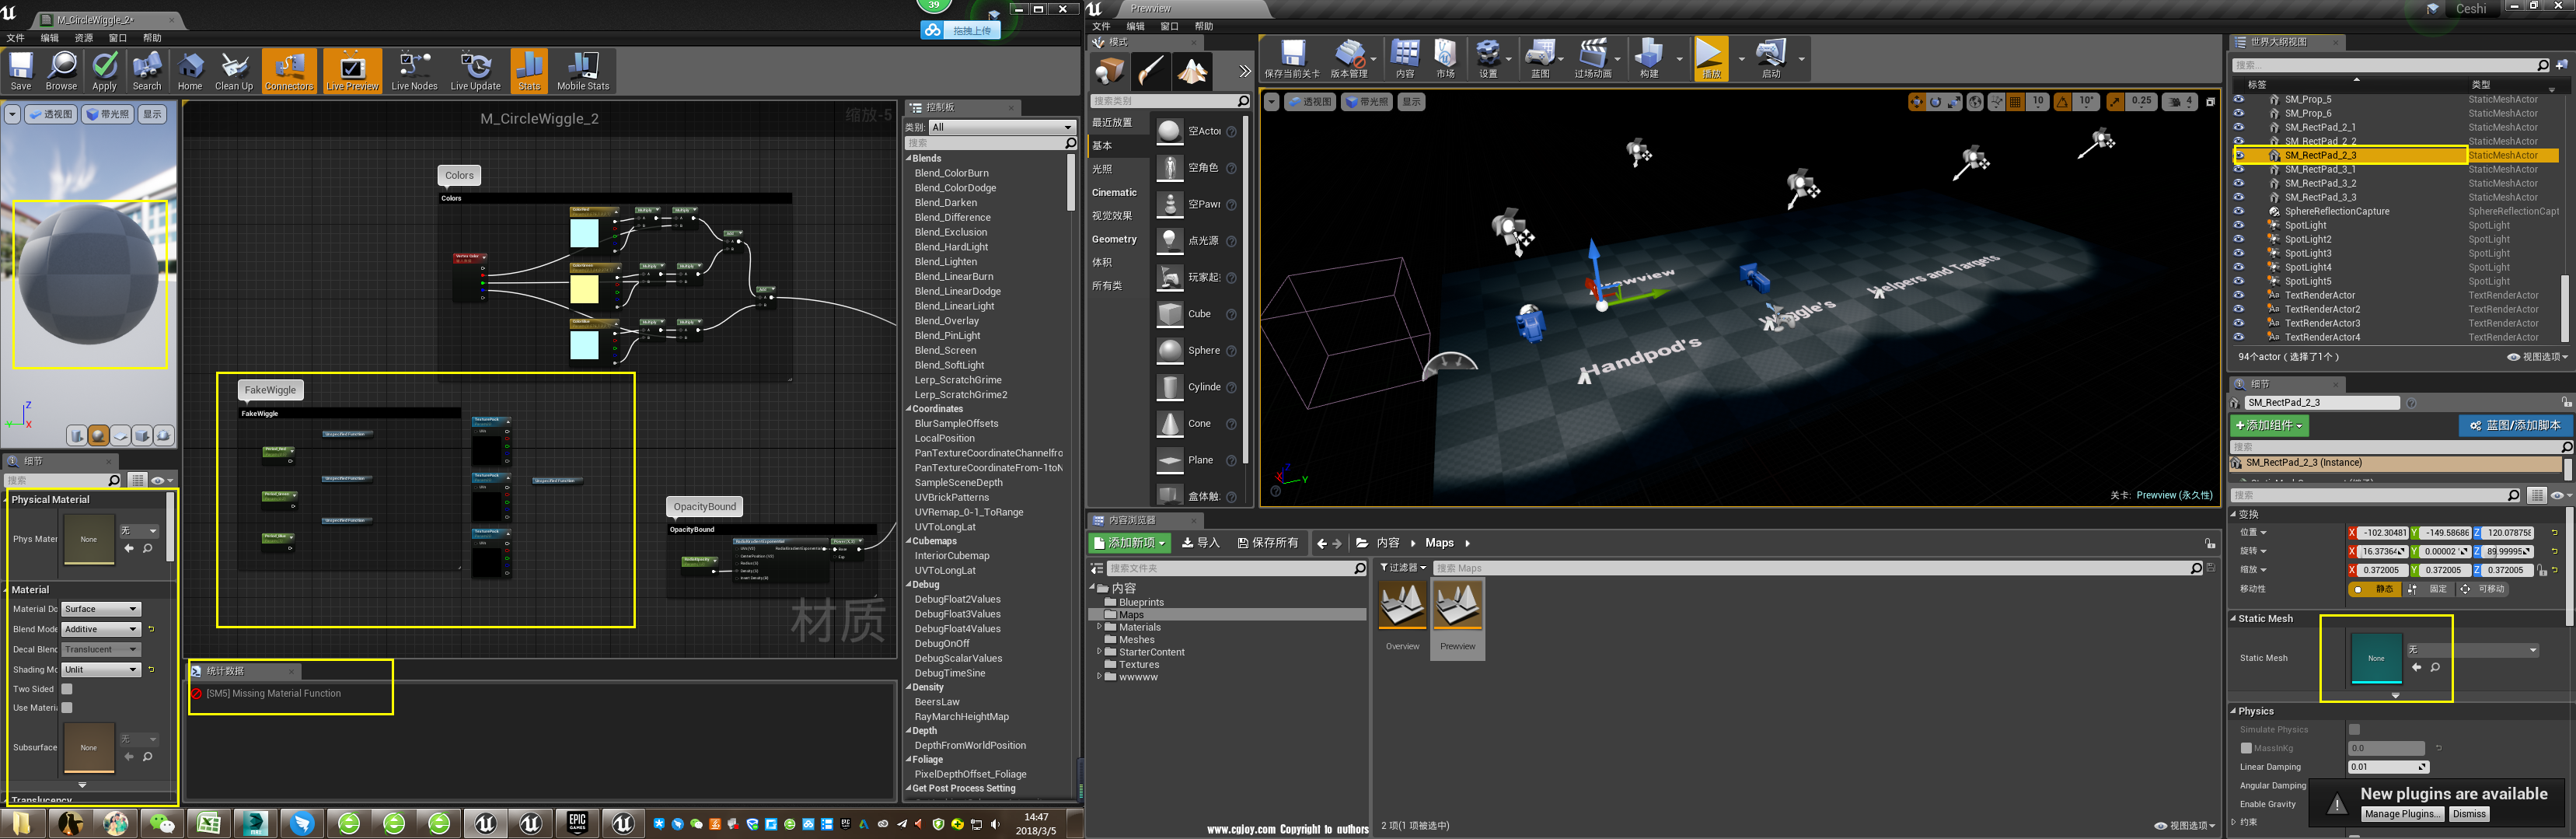Open Material Domain Surface dropdown
The height and width of the screenshot is (839, 2576).
101,609
